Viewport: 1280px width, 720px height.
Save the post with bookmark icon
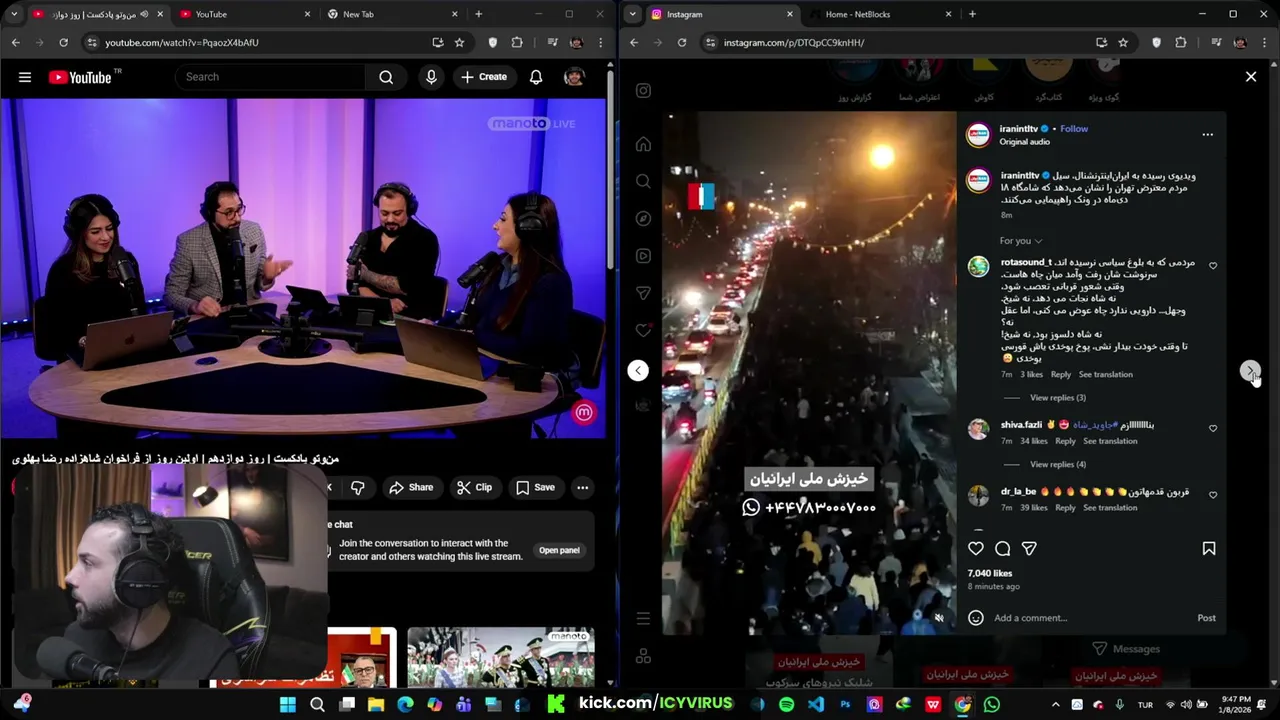pos(1208,548)
